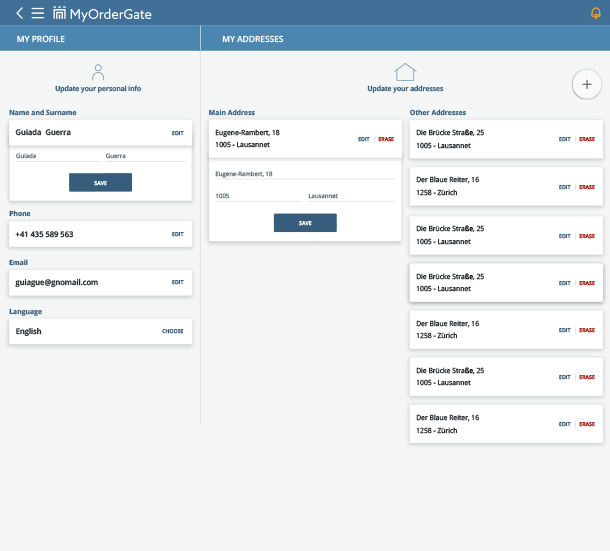The width and height of the screenshot is (610, 551).
Task: Edit the first Die Brücke Straße address
Action: [565, 139]
